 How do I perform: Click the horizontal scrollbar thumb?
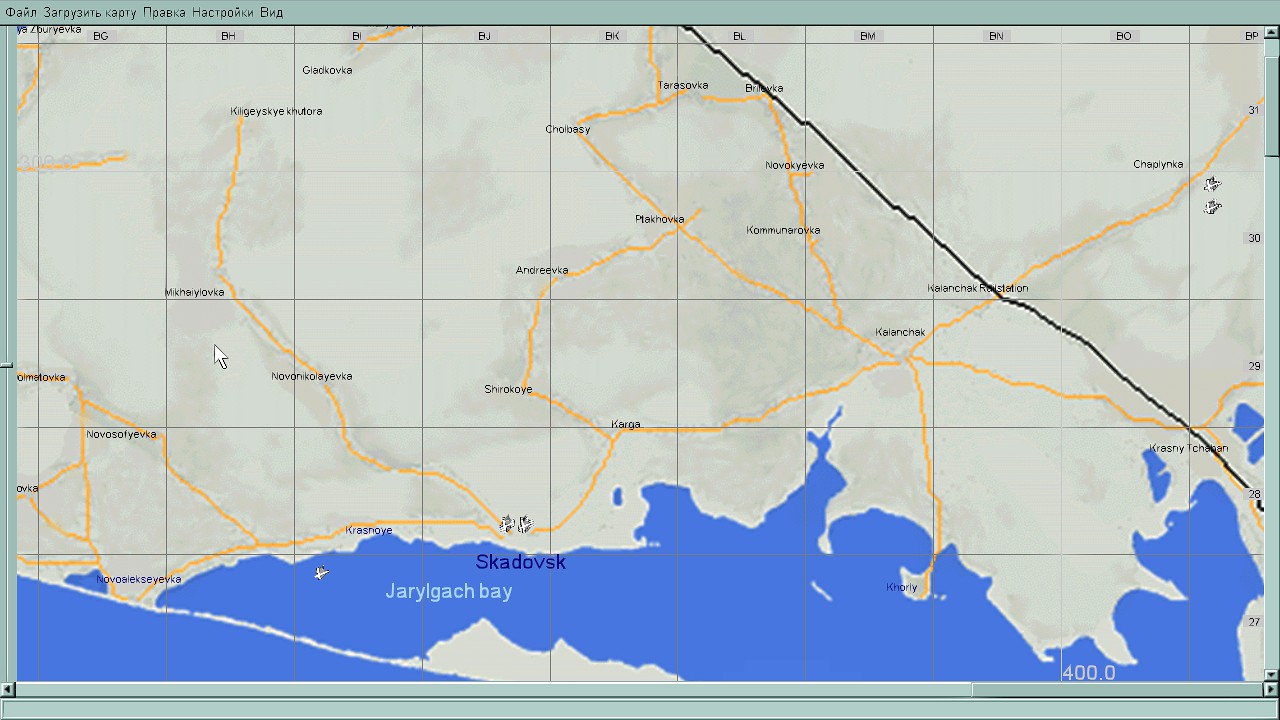tap(1117, 689)
